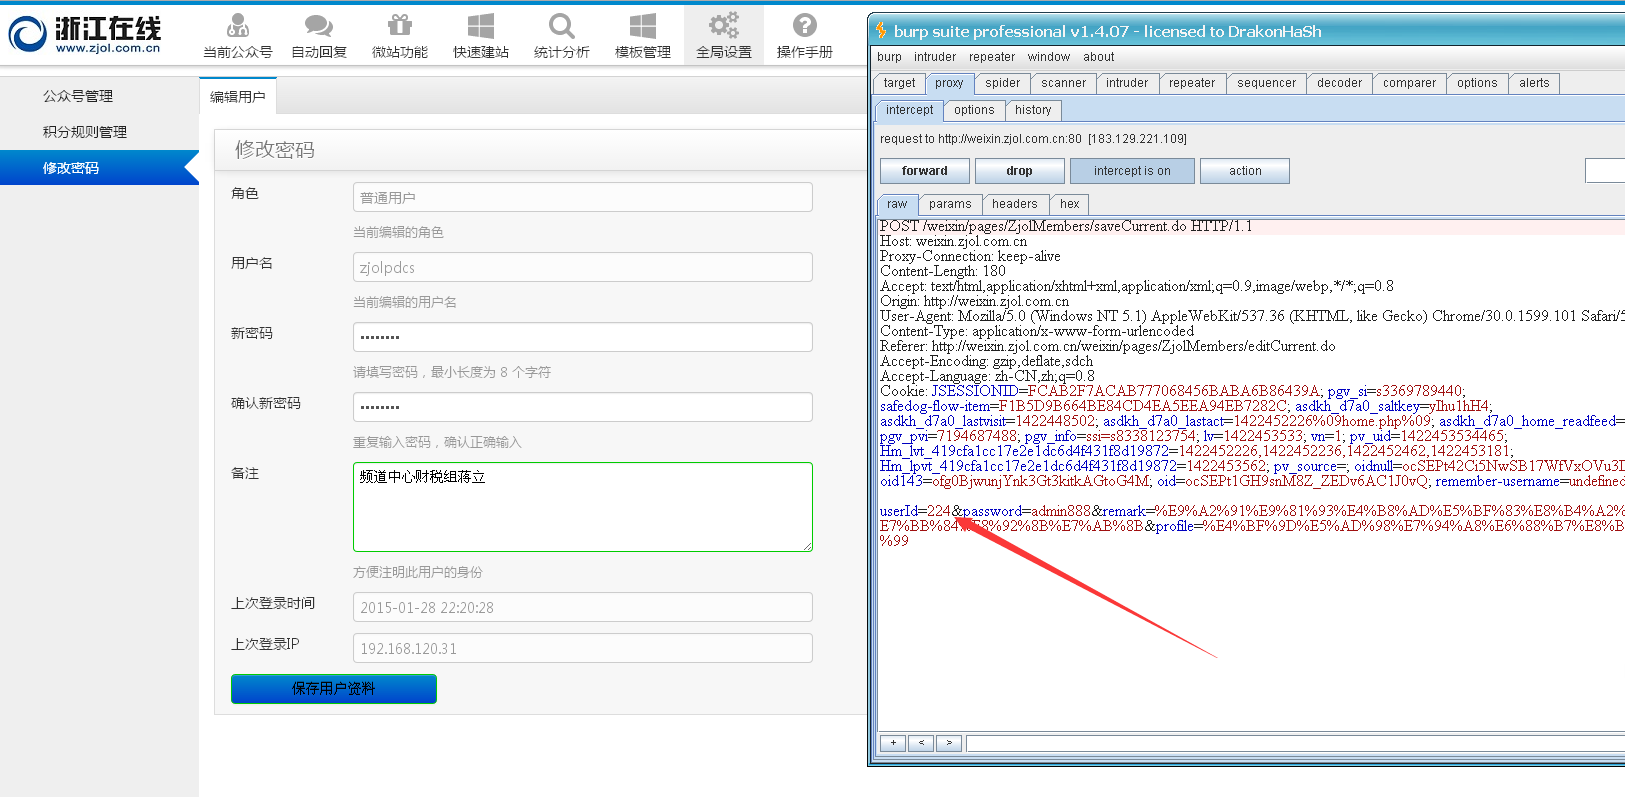
Task: Open the about menu in Burp Suite
Action: pyautogui.click(x=1099, y=57)
